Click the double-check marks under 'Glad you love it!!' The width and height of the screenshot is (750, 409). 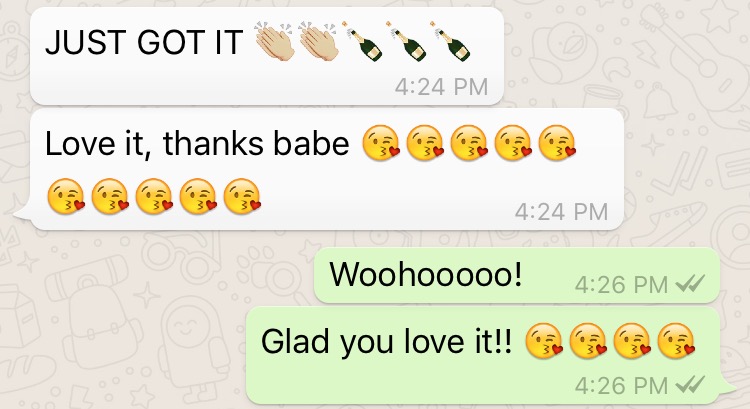pos(690,384)
